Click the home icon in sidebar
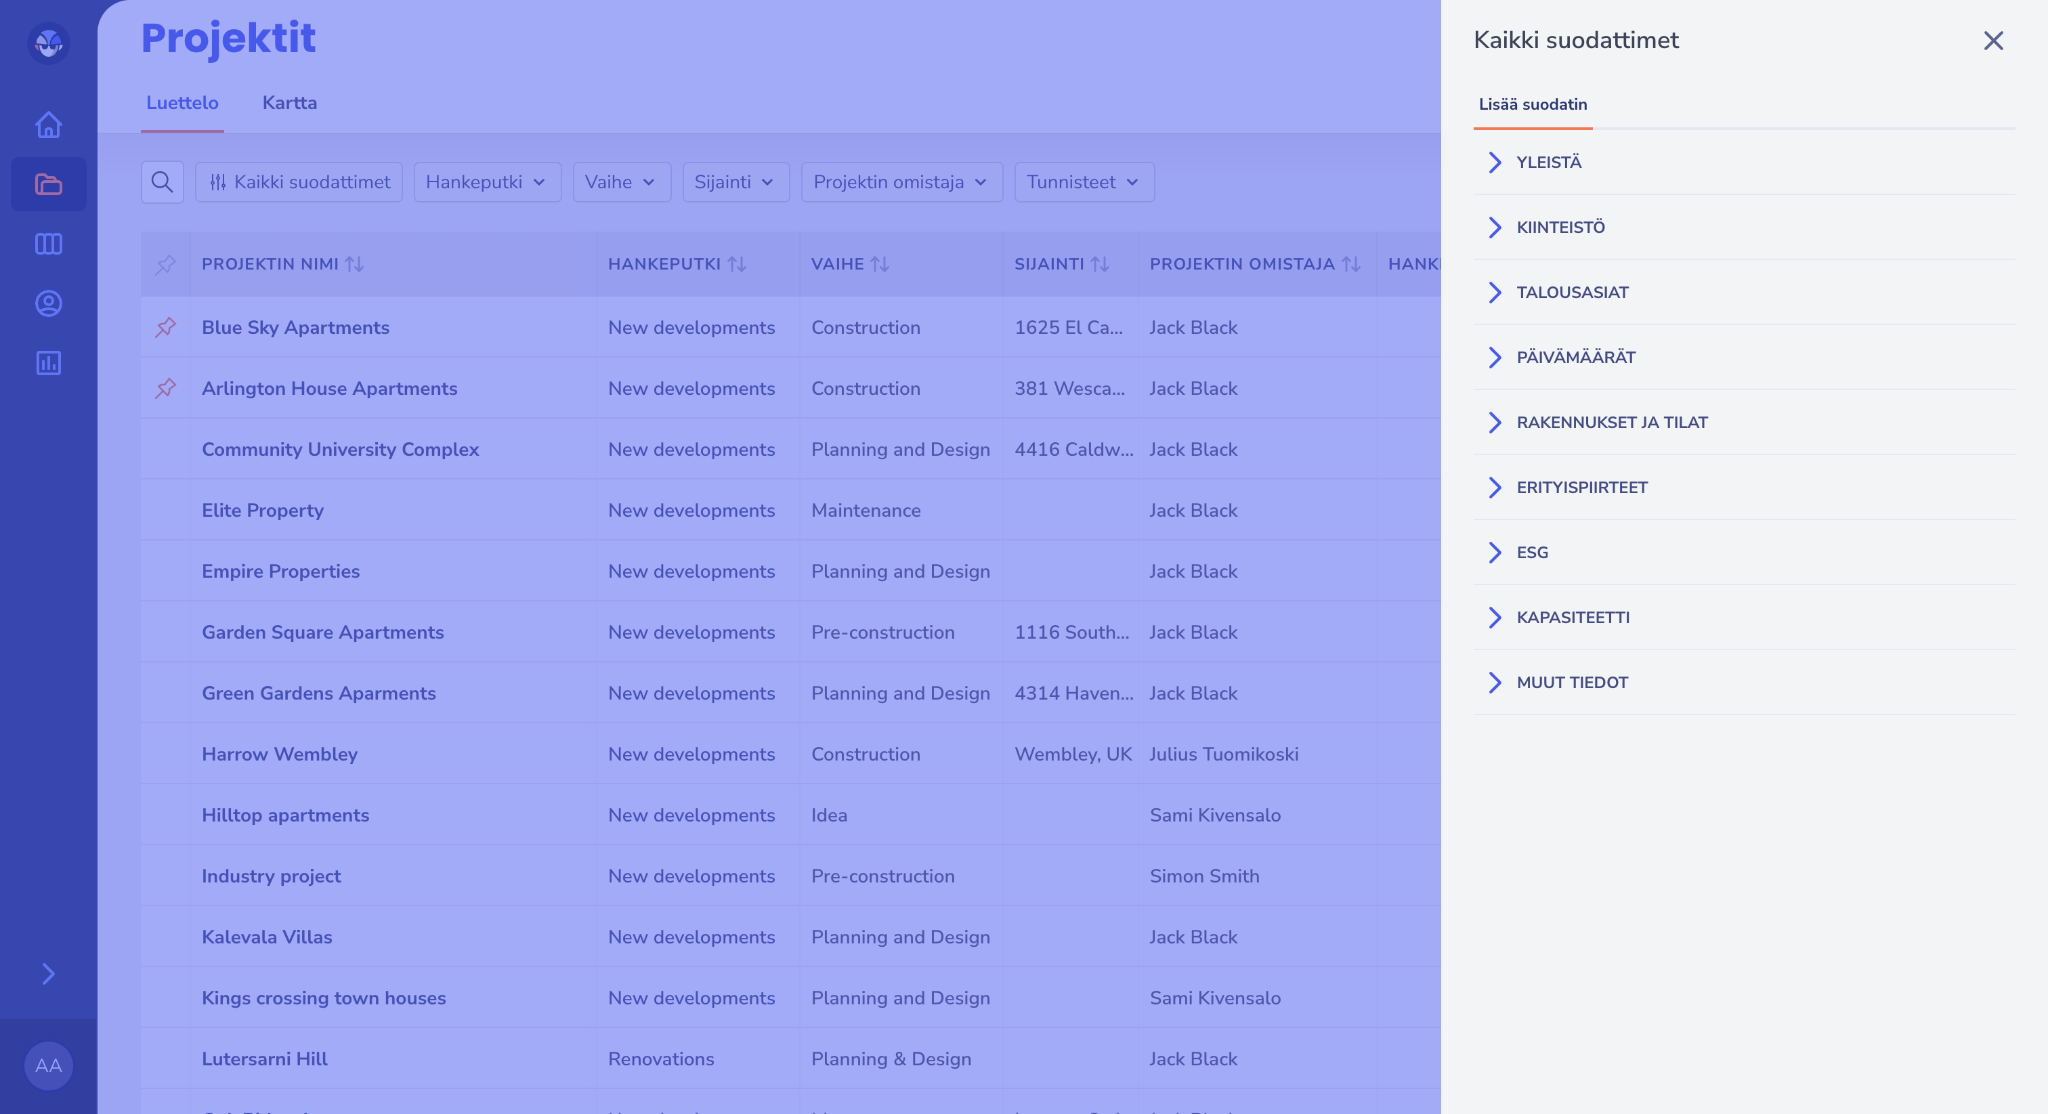Image resolution: width=2048 pixels, height=1114 pixels. click(x=48, y=125)
